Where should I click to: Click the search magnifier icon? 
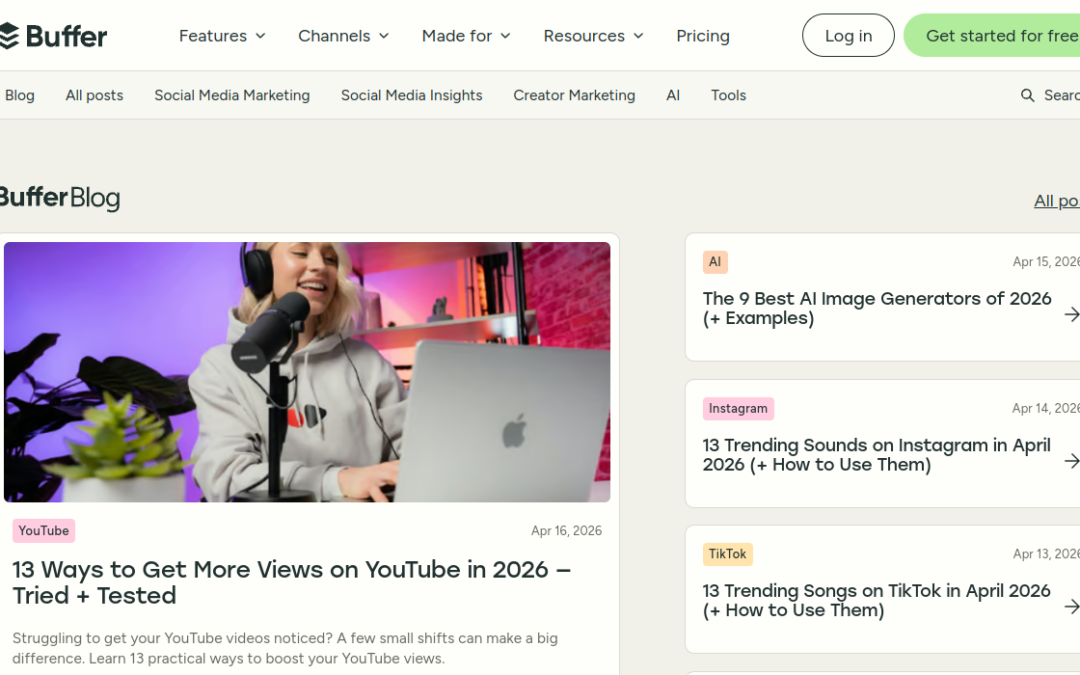[1027, 95]
